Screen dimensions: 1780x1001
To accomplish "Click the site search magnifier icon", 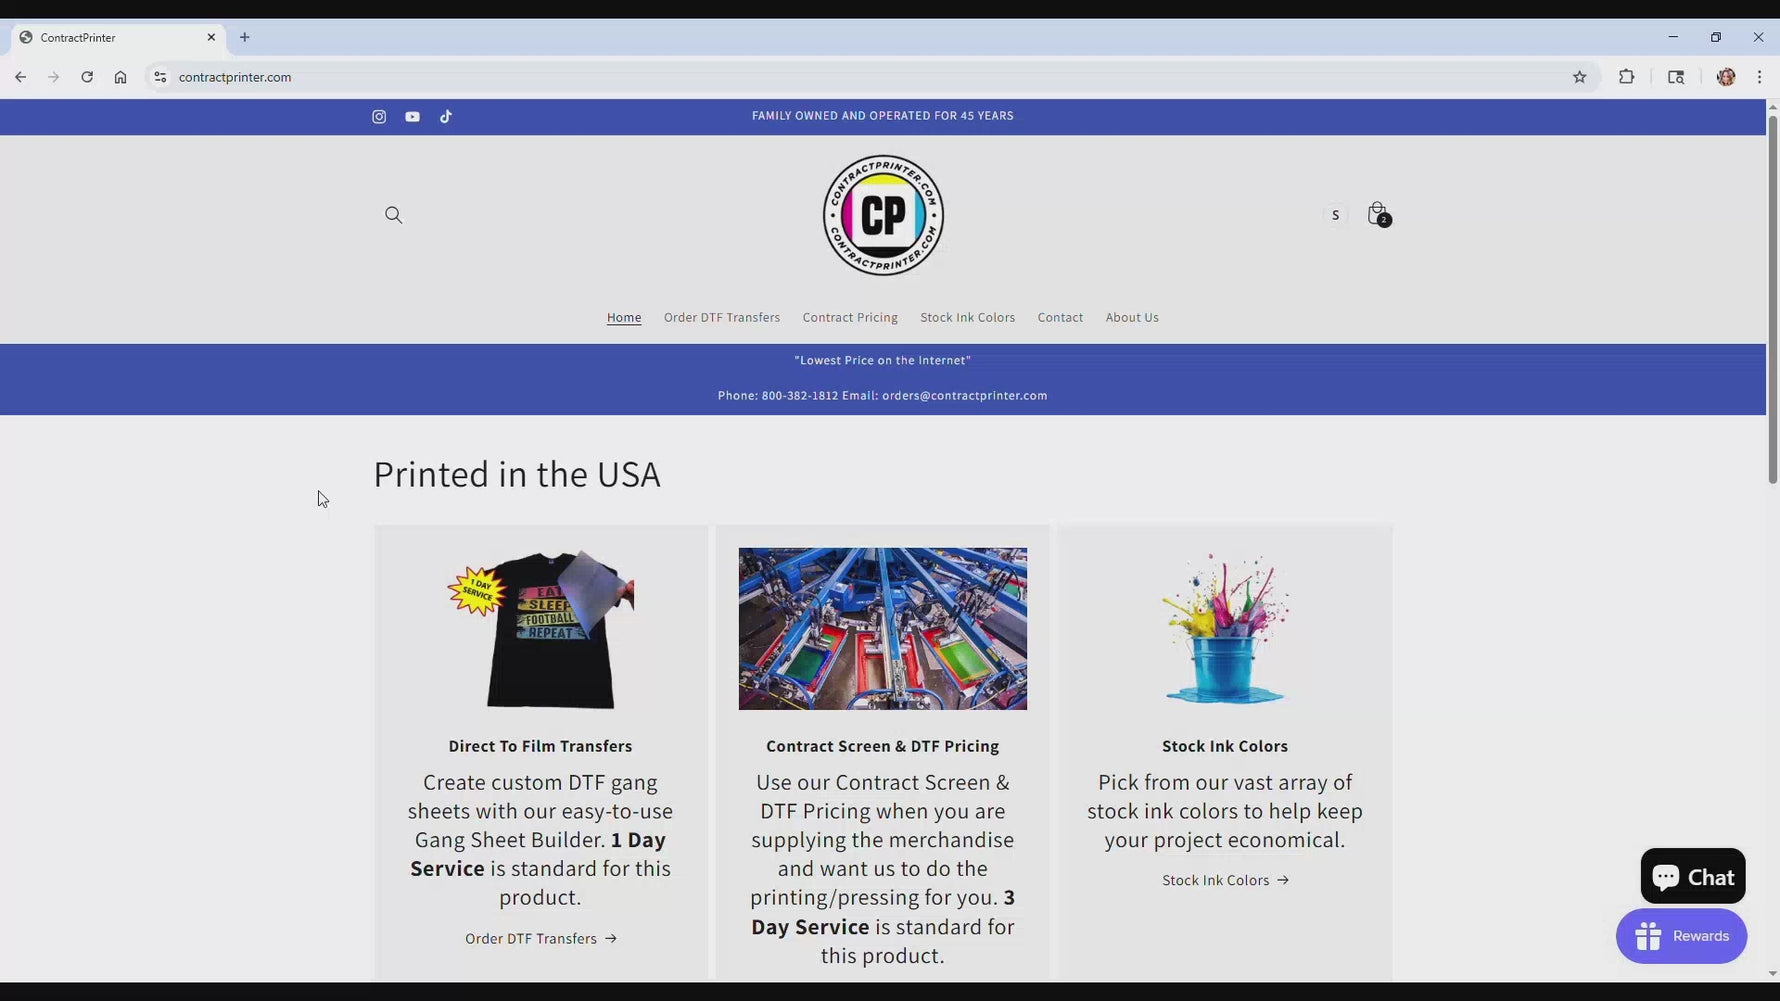I will (x=393, y=215).
